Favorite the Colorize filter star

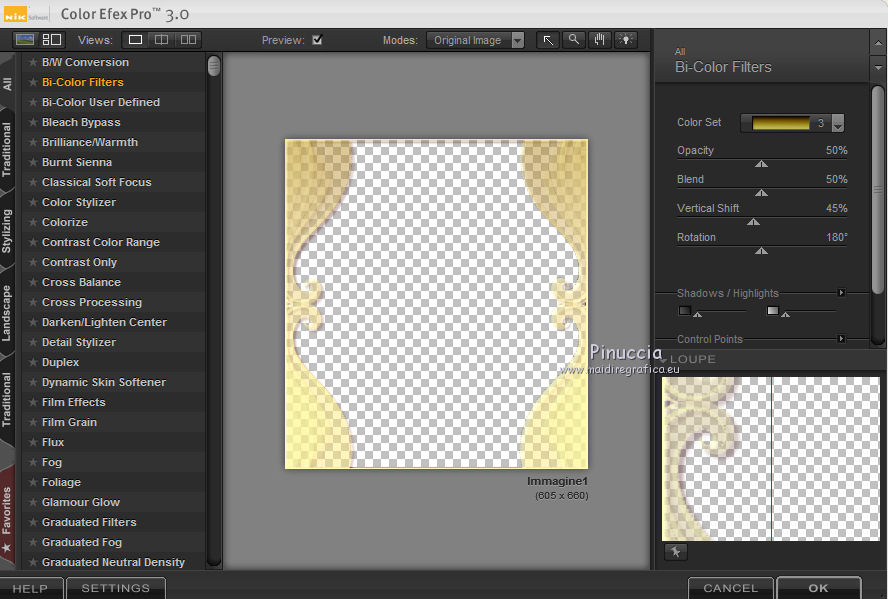click(x=33, y=223)
